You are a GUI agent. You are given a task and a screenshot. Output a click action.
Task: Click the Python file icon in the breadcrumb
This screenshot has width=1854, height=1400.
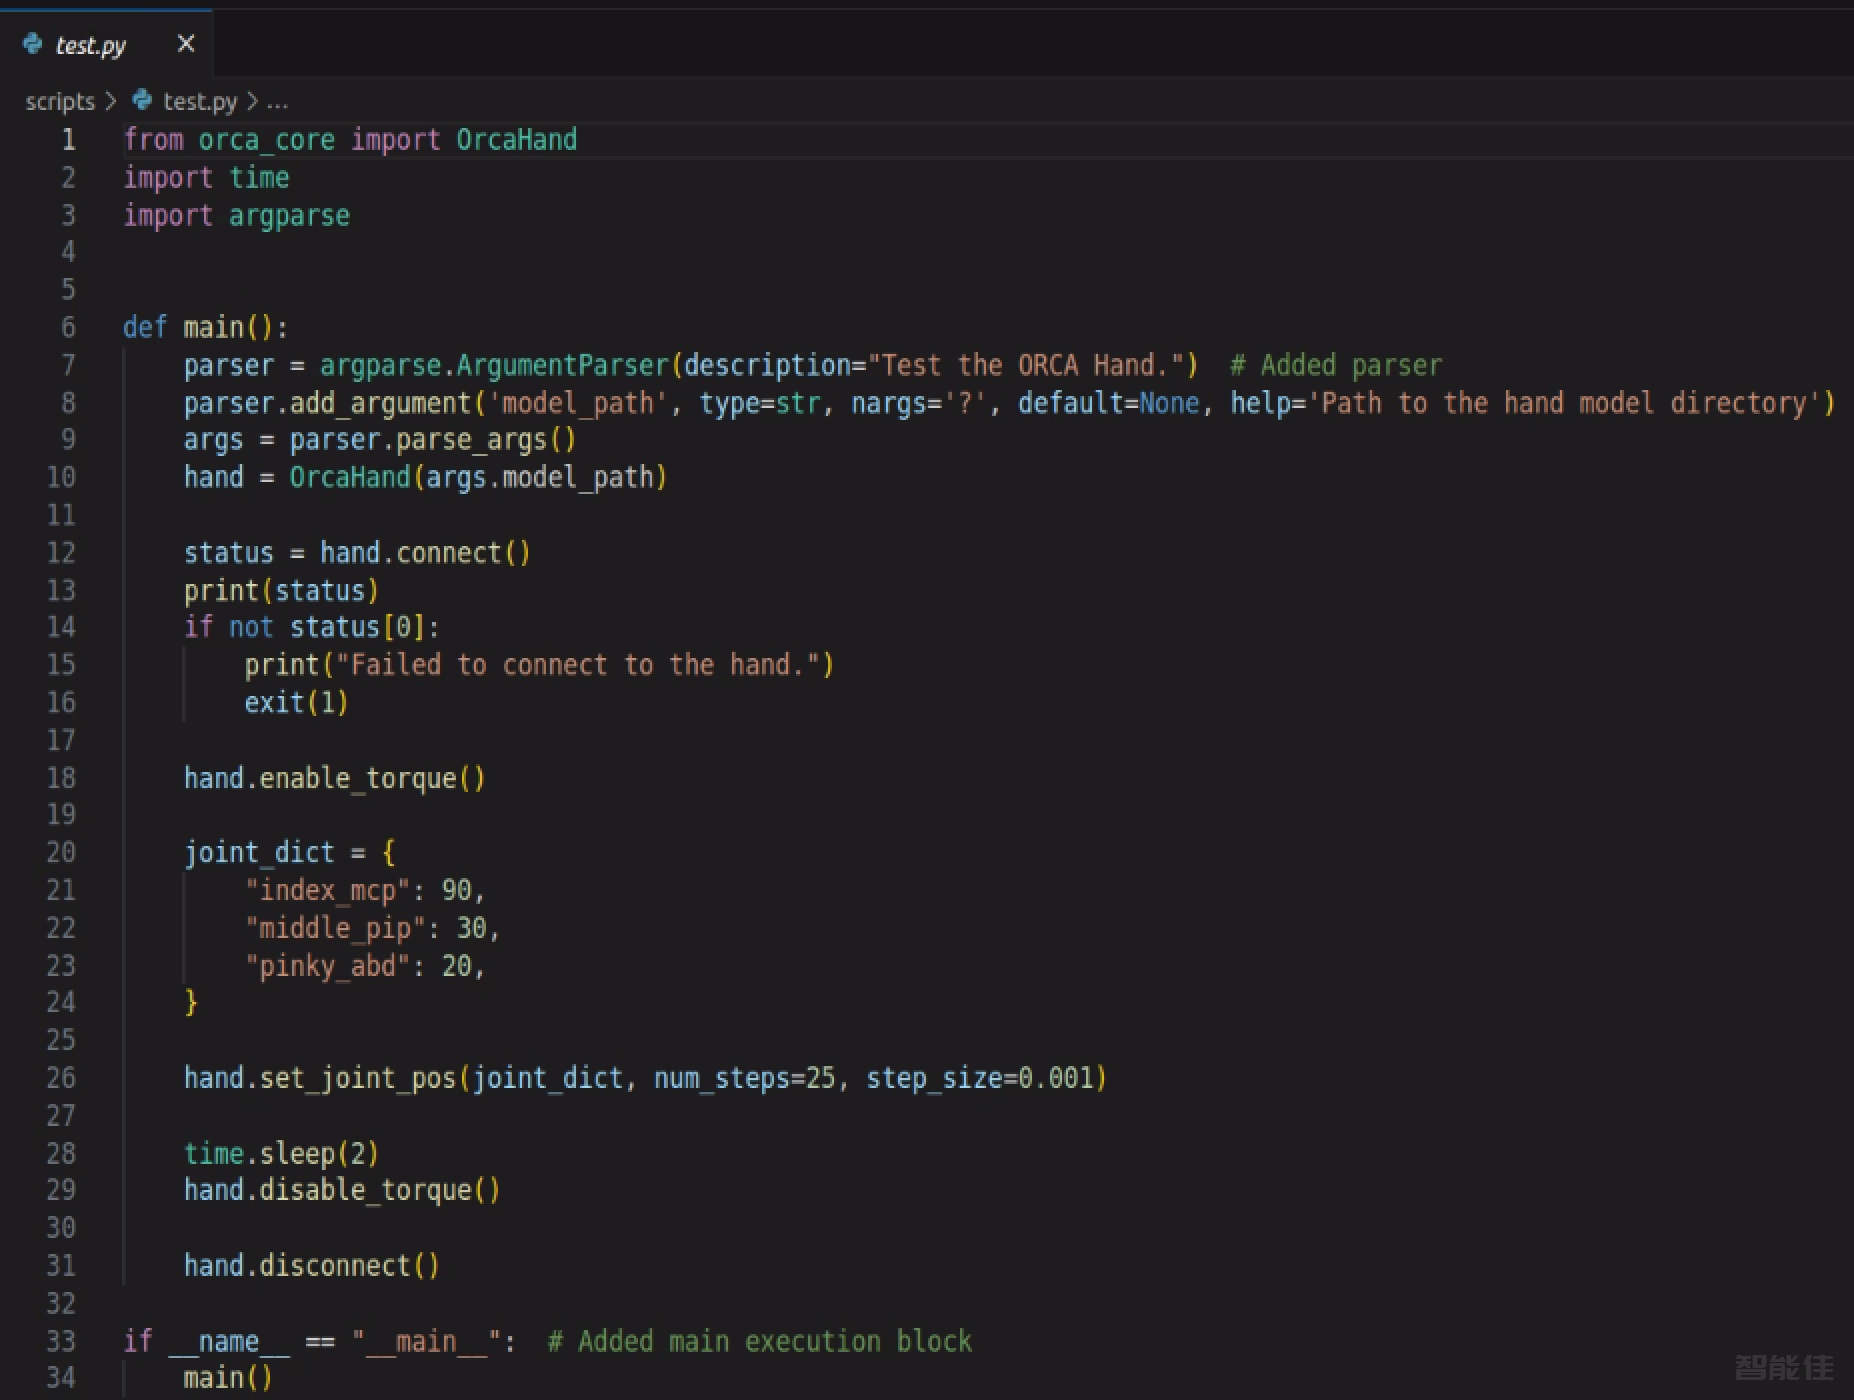click(x=143, y=100)
